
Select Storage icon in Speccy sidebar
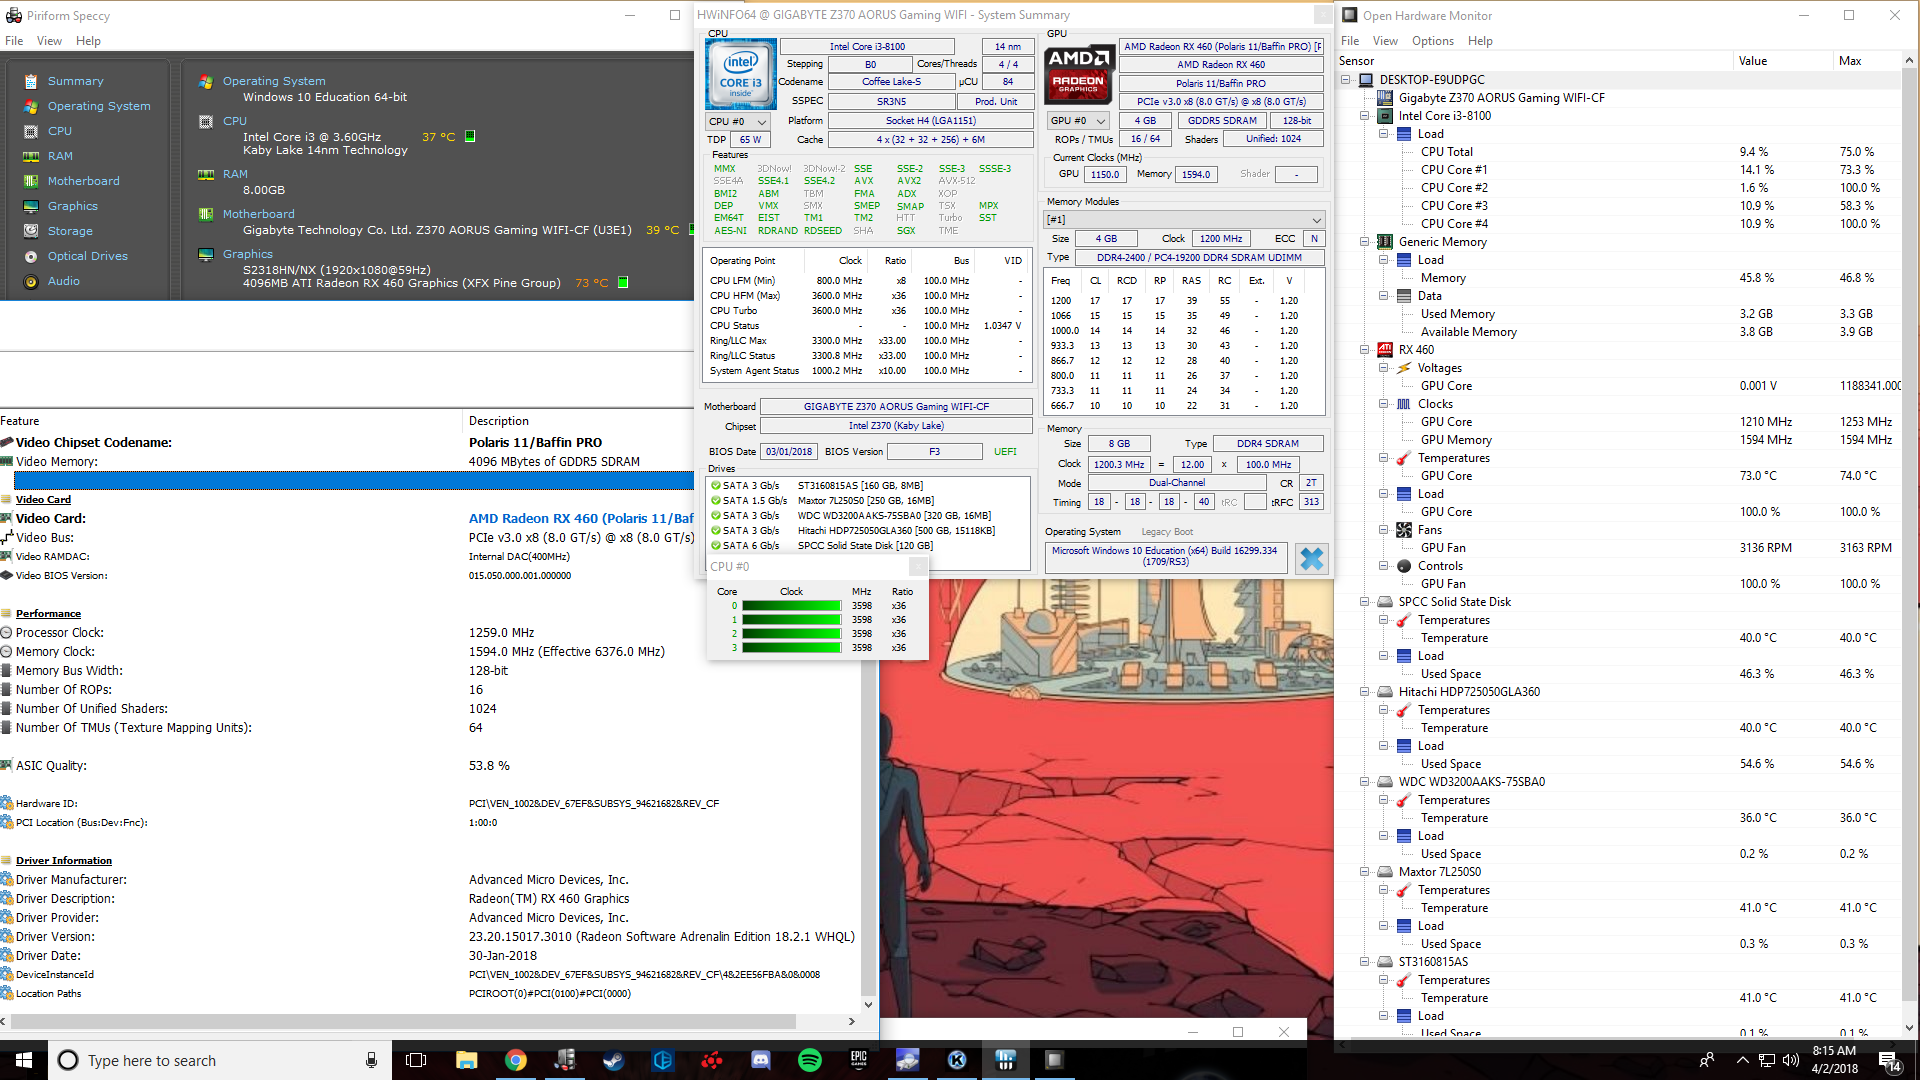click(31, 231)
